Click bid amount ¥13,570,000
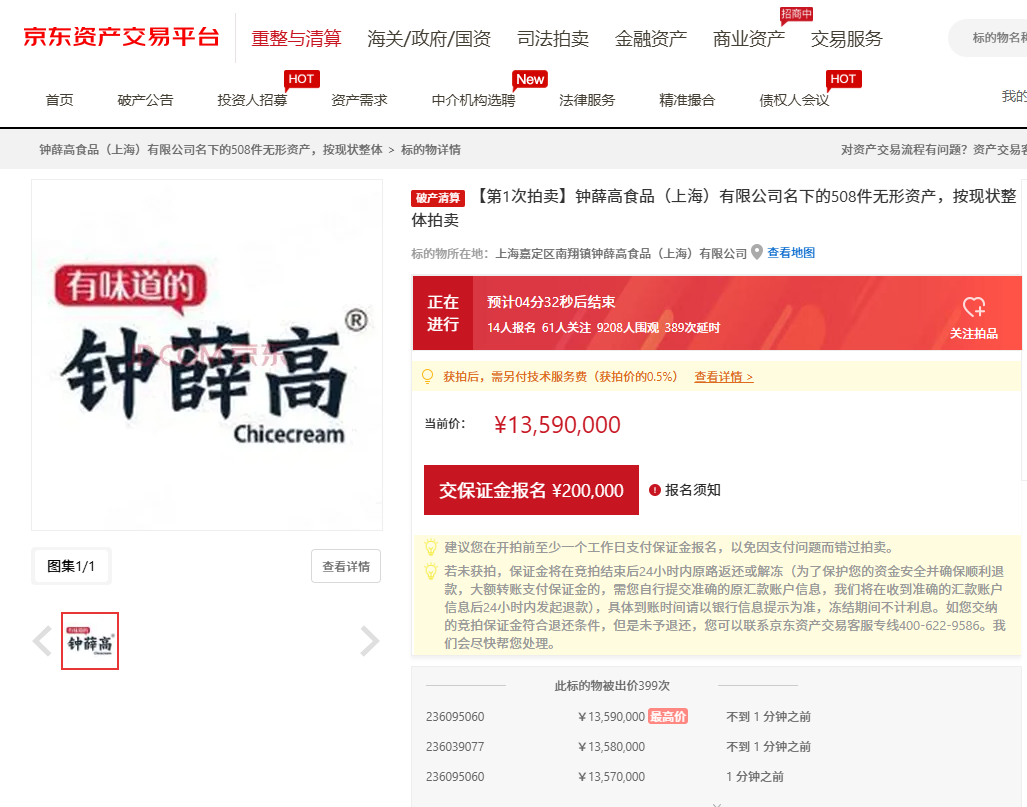This screenshot has width=1027, height=807. (x=612, y=777)
